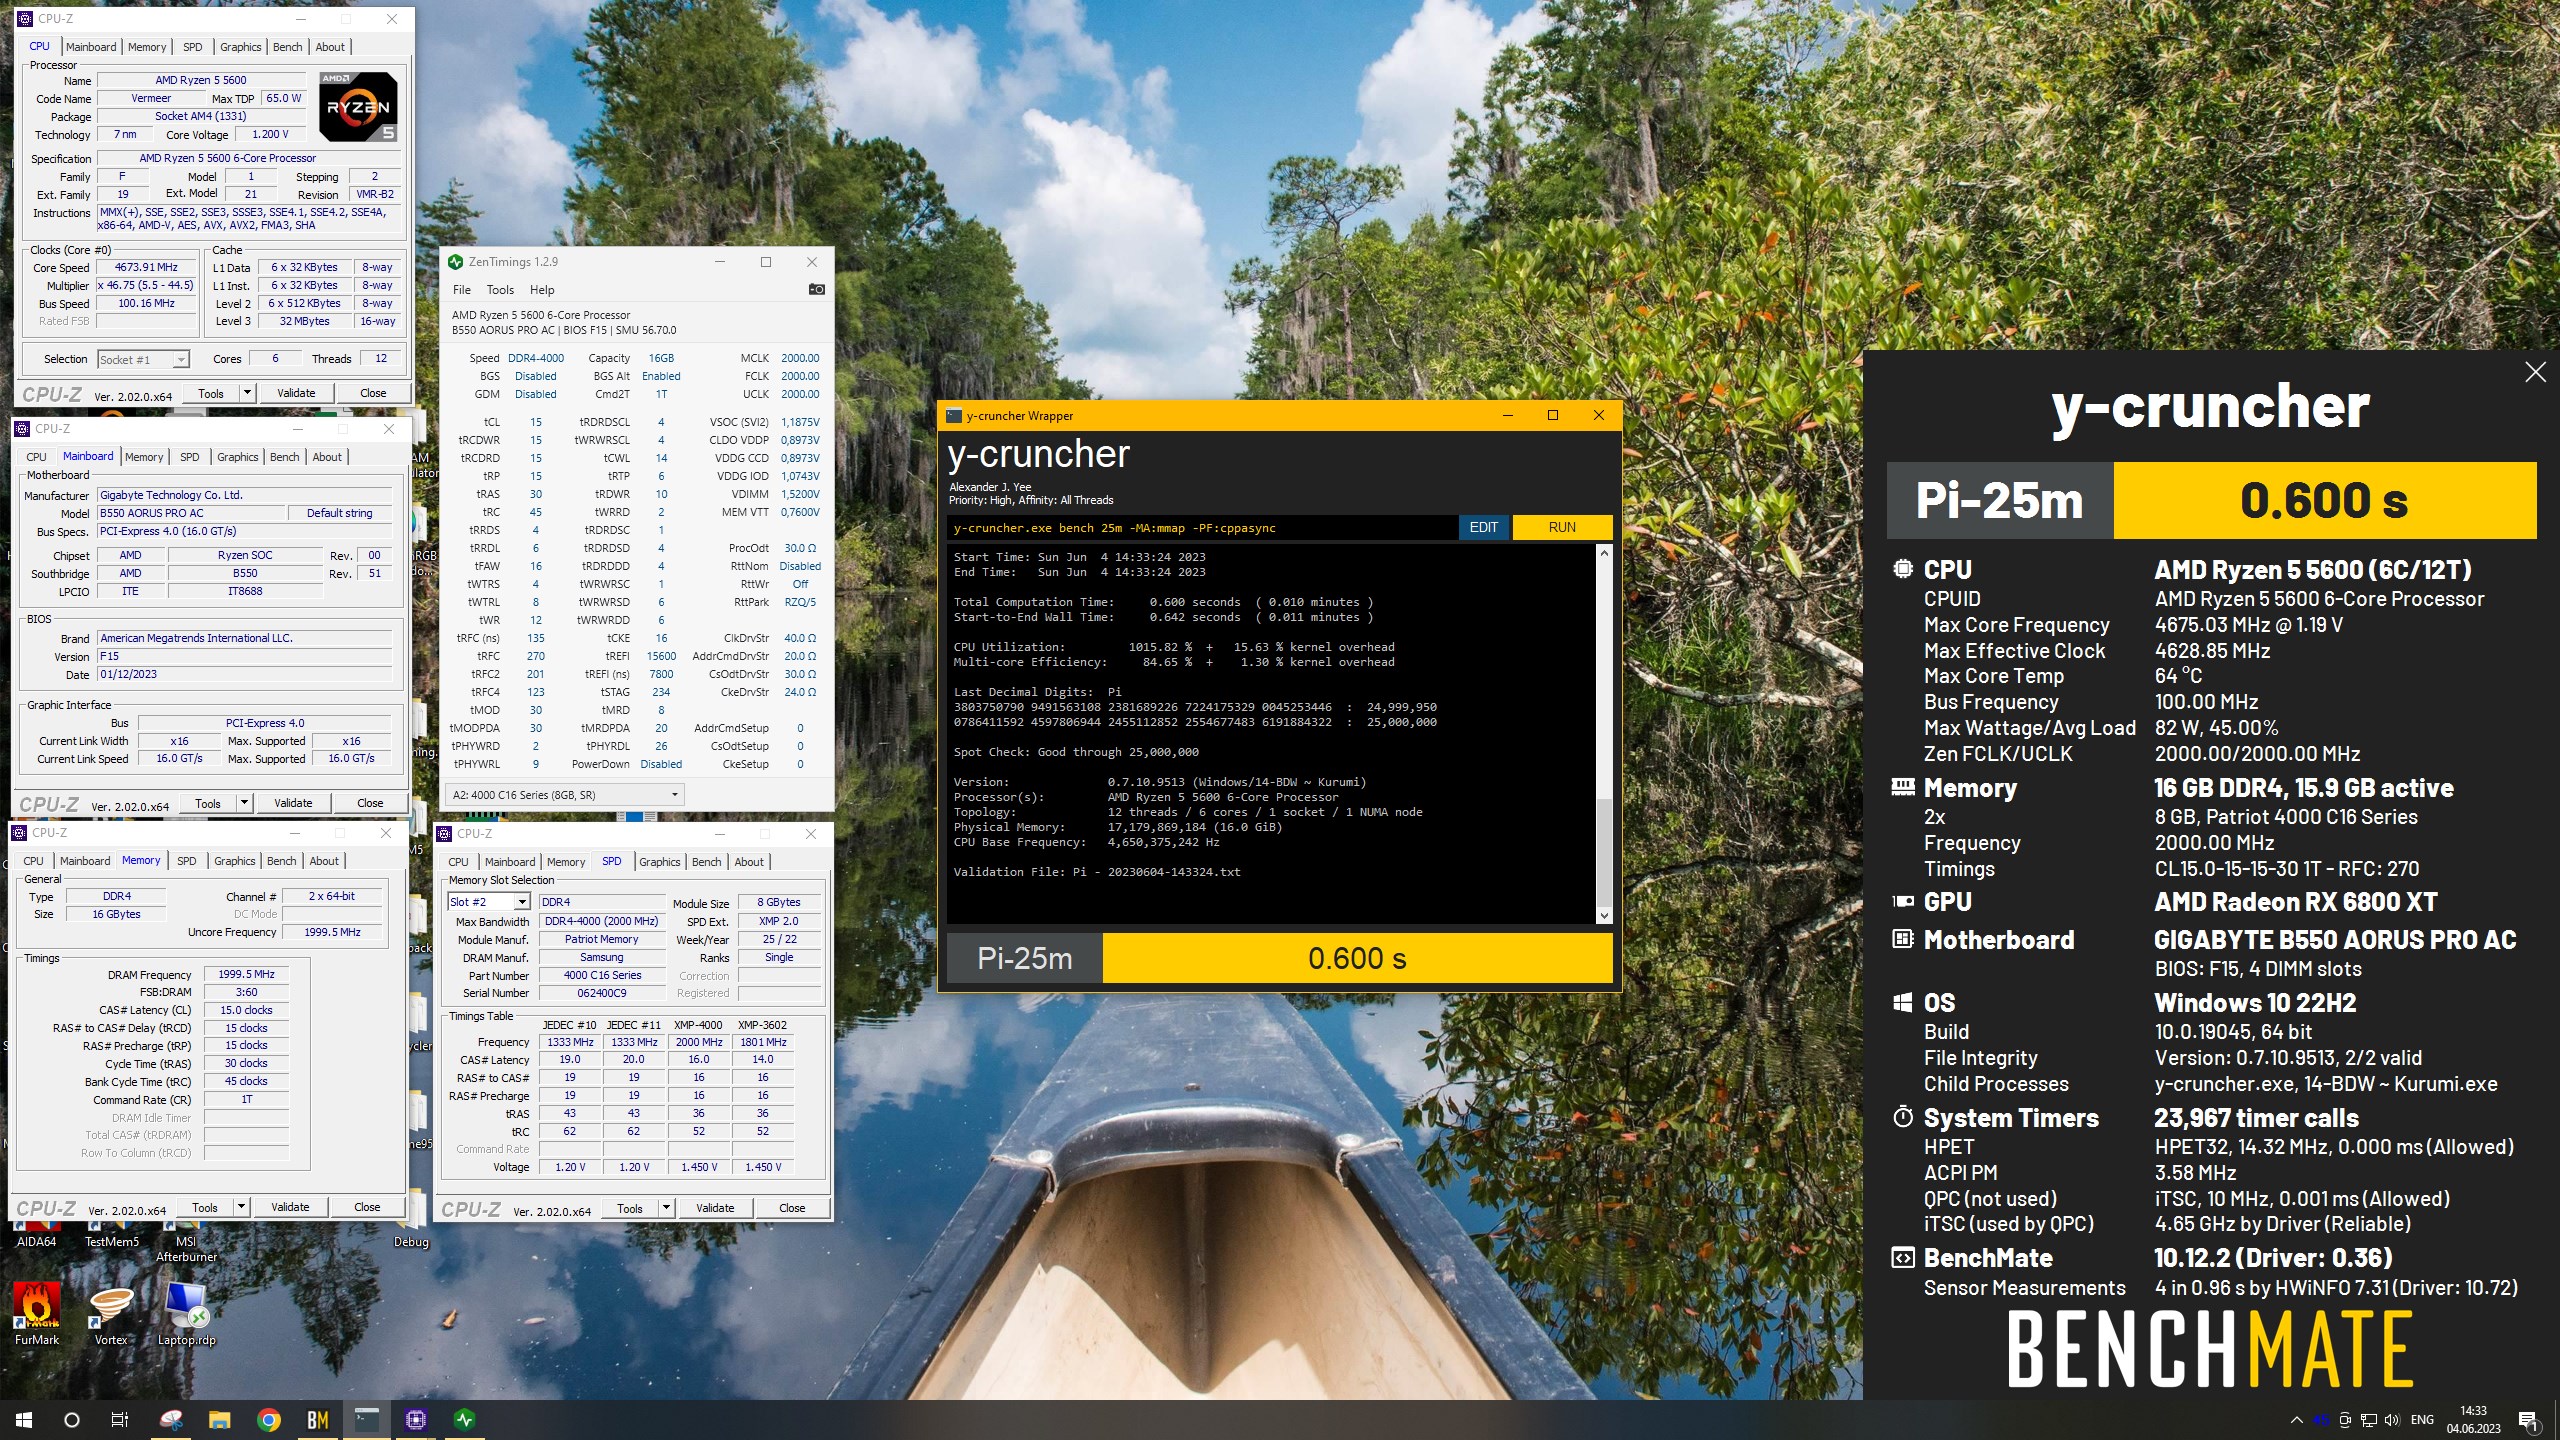Open Tools dropdown arrow in CPU-Z SPD window

tap(666, 1208)
